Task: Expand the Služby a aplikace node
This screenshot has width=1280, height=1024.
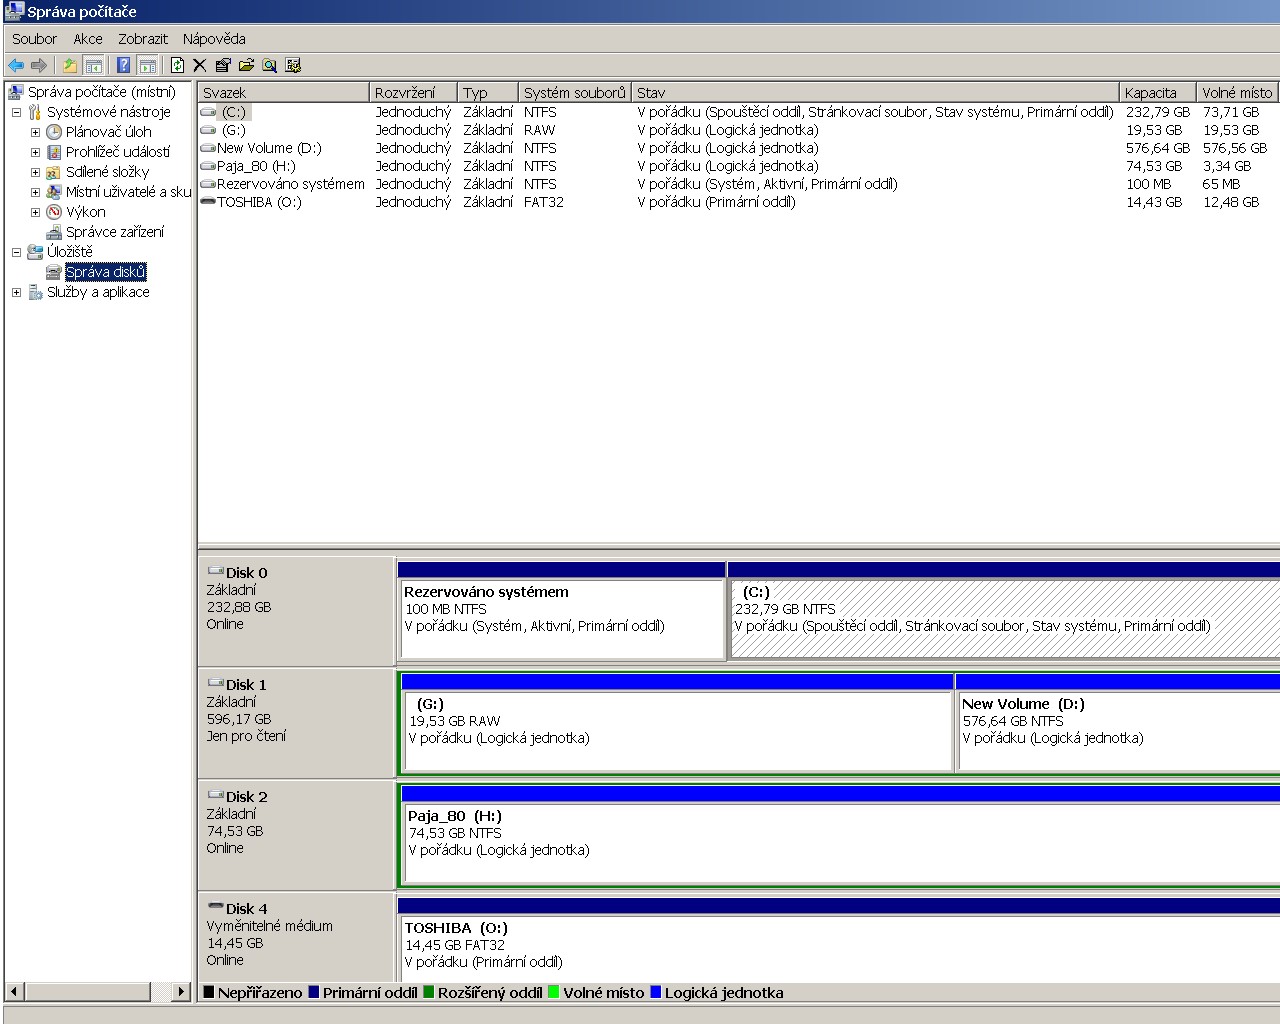Action: (x=16, y=292)
